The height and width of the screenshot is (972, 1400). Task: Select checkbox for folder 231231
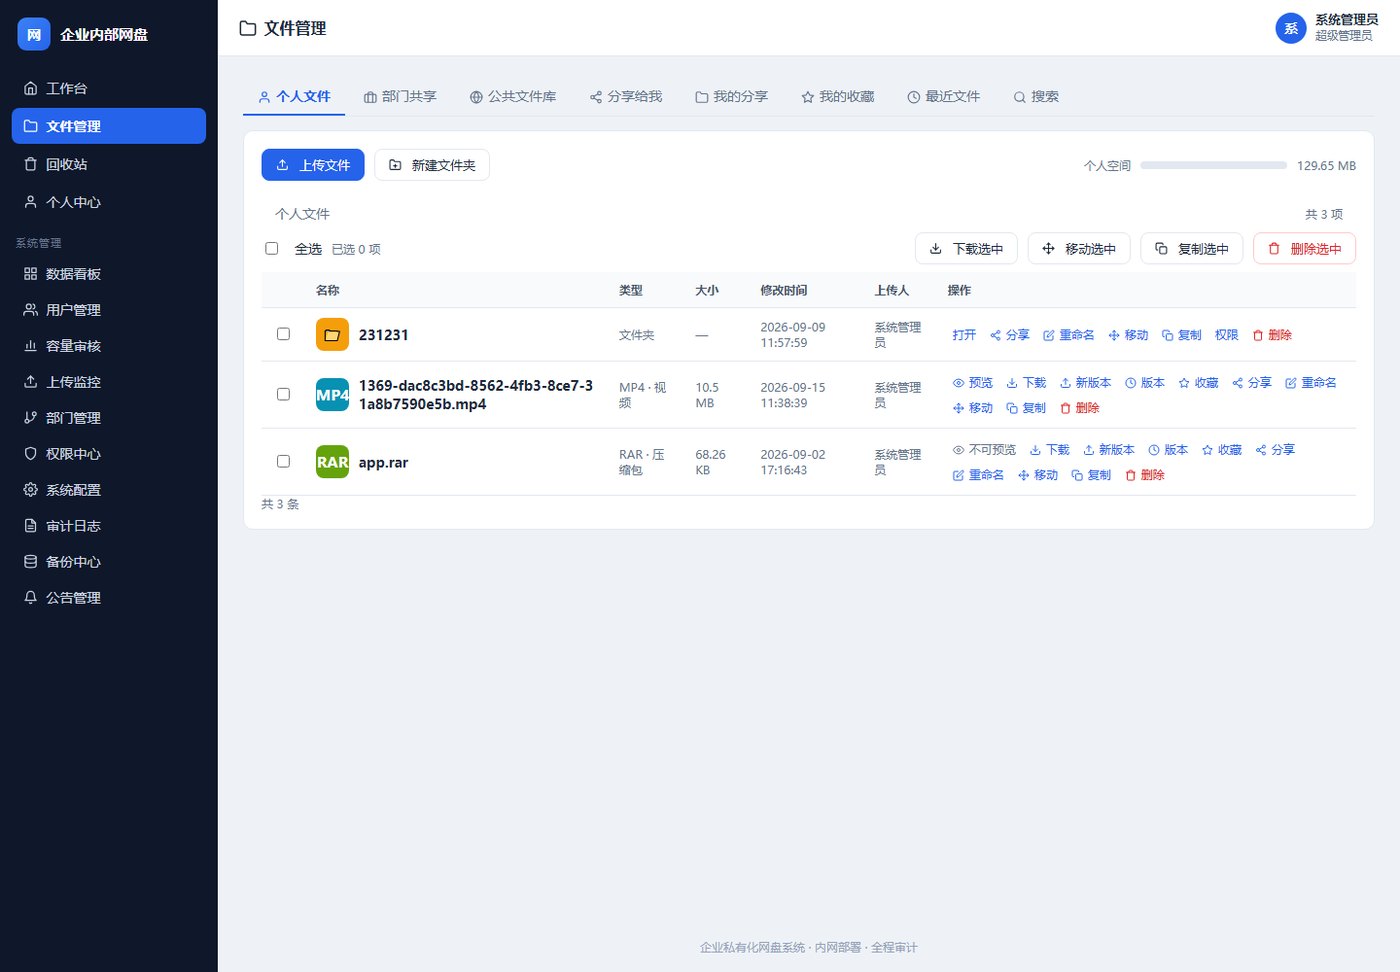click(283, 334)
